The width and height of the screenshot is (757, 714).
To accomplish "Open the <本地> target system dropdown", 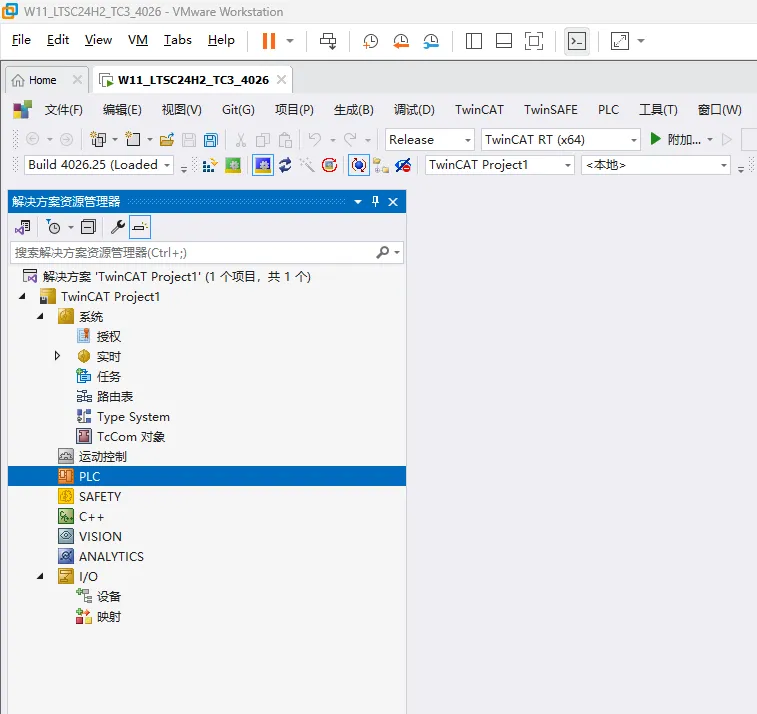I will (724, 166).
